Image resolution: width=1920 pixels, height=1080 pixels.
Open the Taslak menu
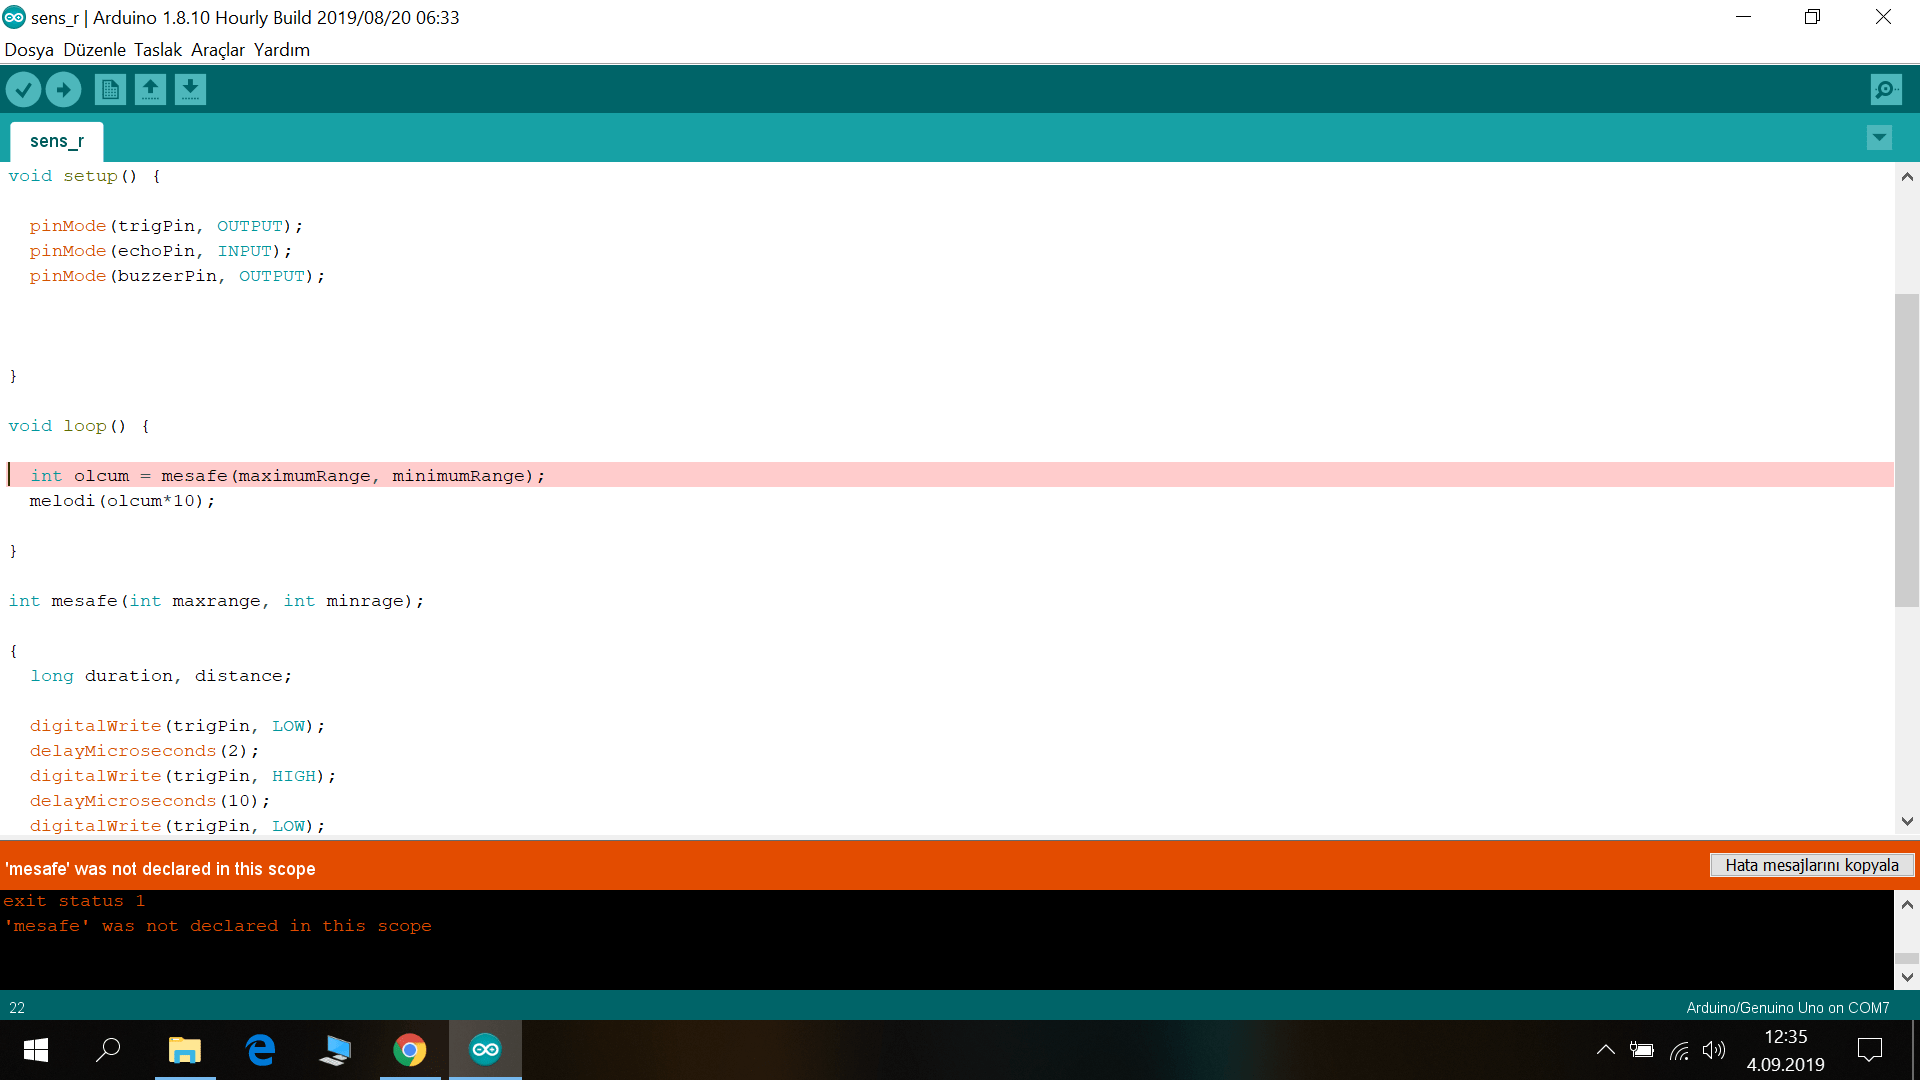(157, 50)
